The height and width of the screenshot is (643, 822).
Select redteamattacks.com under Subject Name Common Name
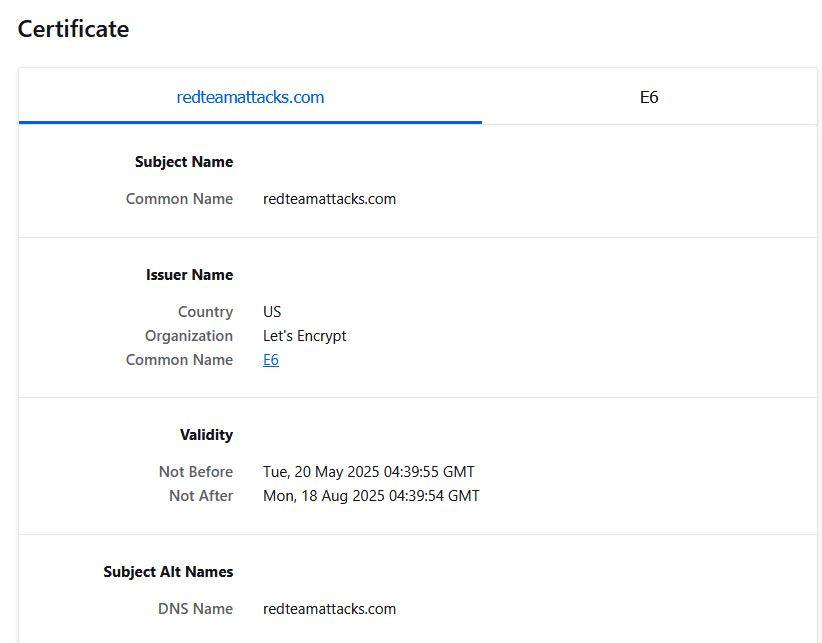point(329,199)
